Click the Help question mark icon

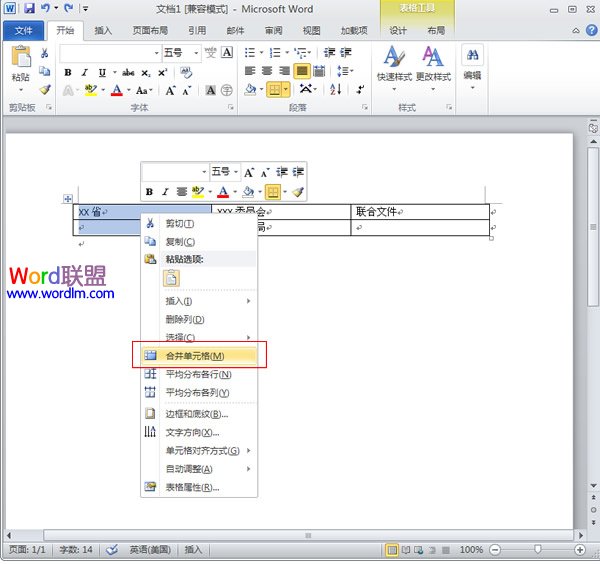click(x=592, y=30)
